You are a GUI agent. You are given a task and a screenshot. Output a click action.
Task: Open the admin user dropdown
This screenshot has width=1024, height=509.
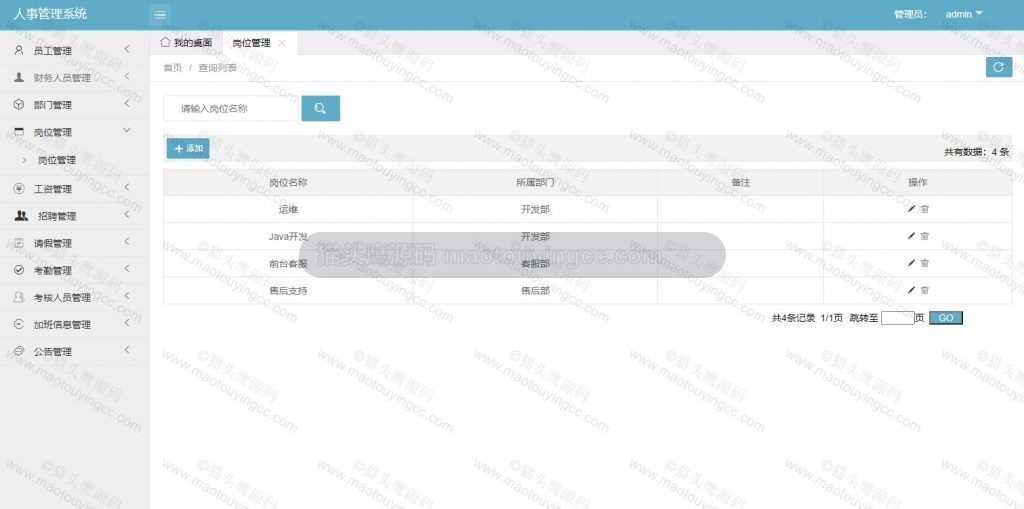[x=964, y=14]
